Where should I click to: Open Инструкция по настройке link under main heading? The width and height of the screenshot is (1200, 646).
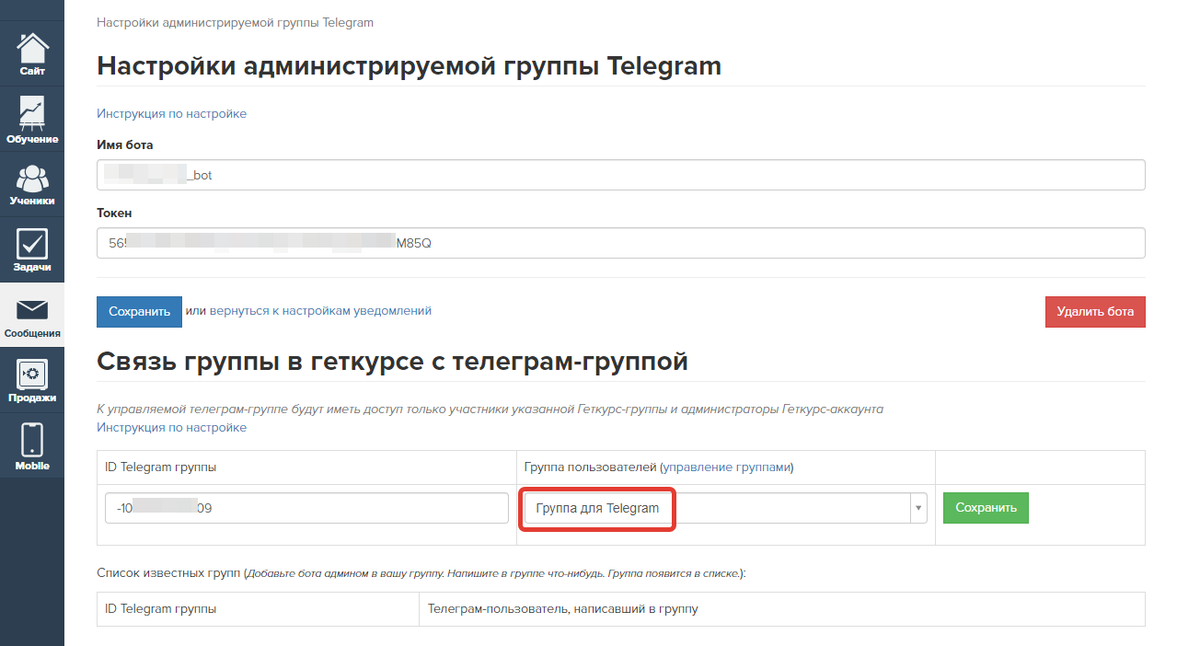[172, 114]
